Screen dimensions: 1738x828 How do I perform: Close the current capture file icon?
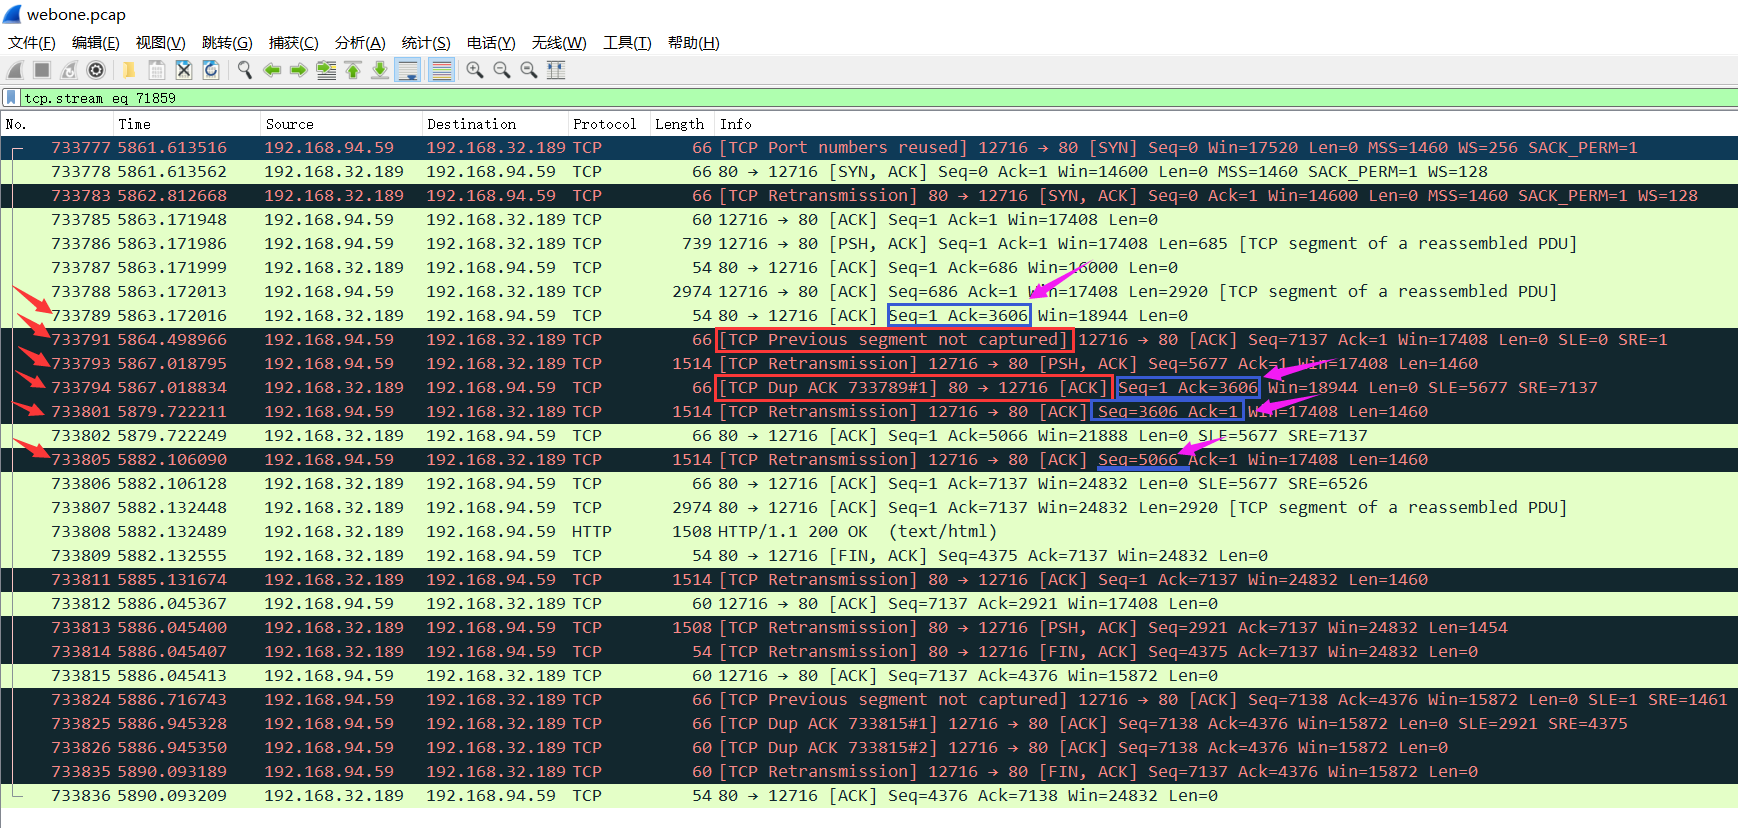coord(184,70)
